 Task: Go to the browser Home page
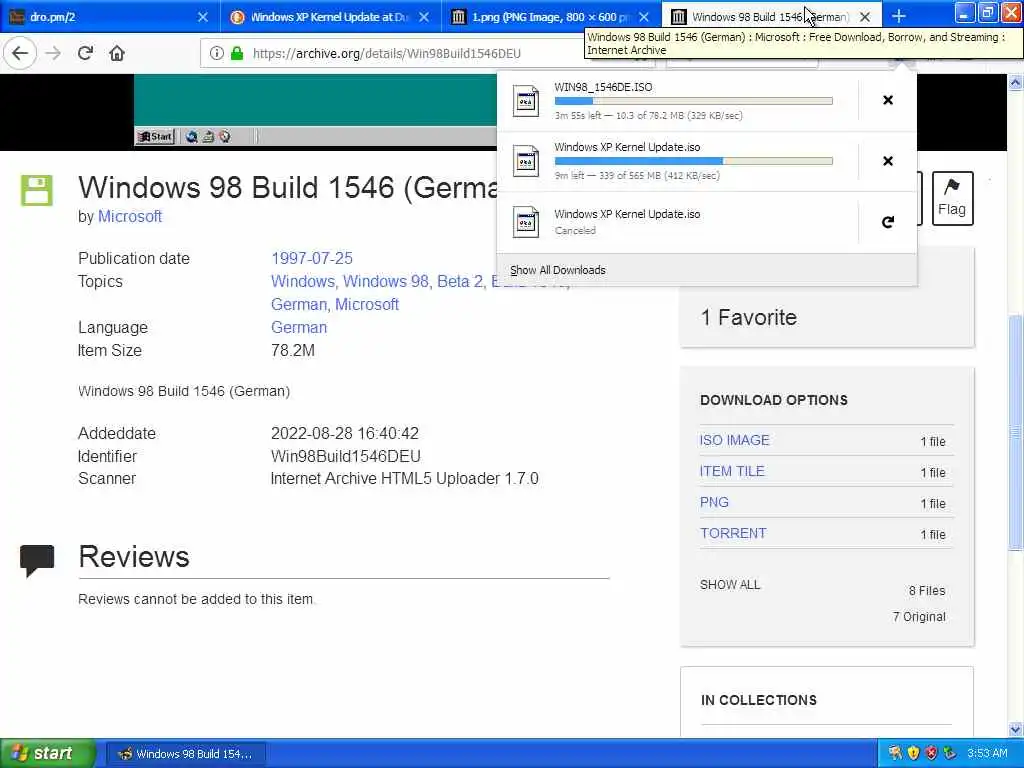coord(117,53)
